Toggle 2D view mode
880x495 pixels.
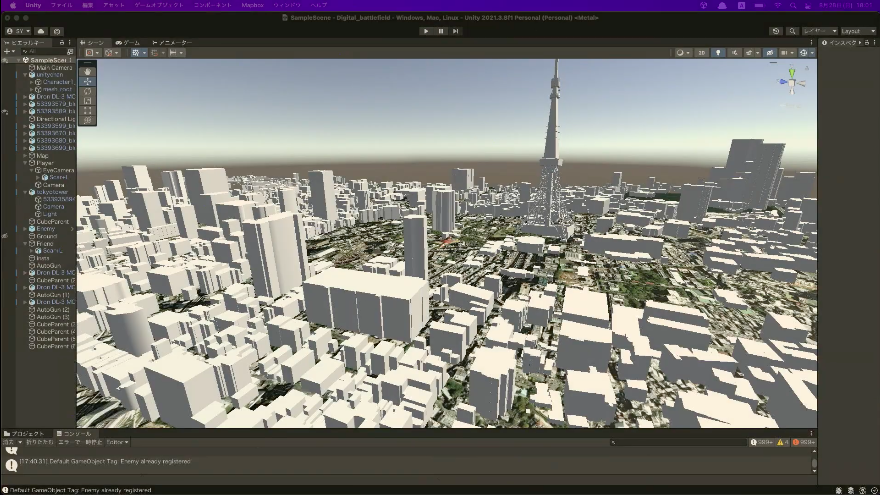(701, 53)
